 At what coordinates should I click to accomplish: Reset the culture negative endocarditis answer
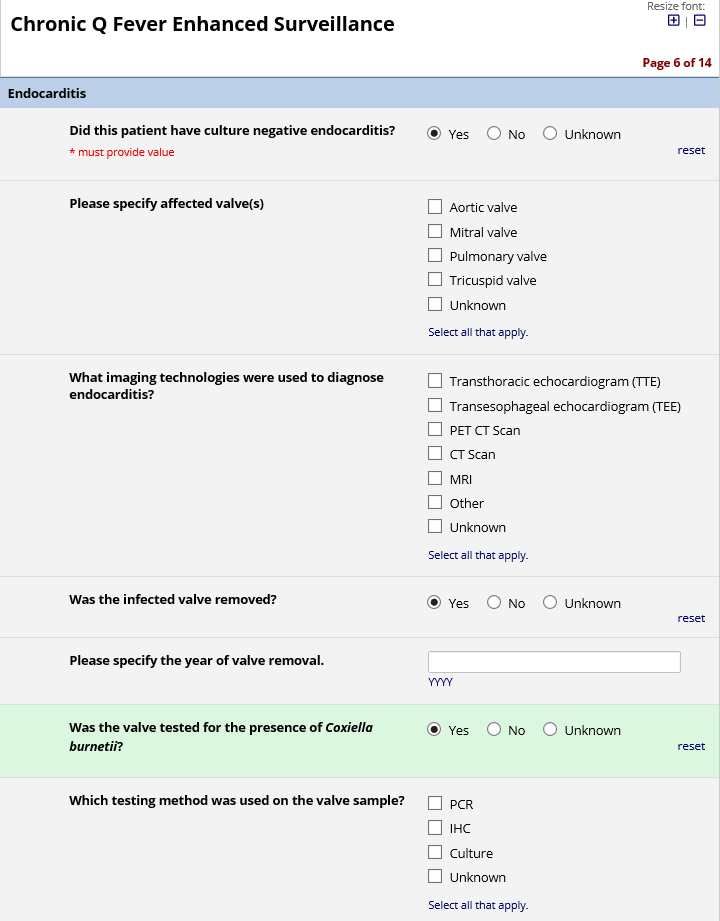pyautogui.click(x=691, y=150)
